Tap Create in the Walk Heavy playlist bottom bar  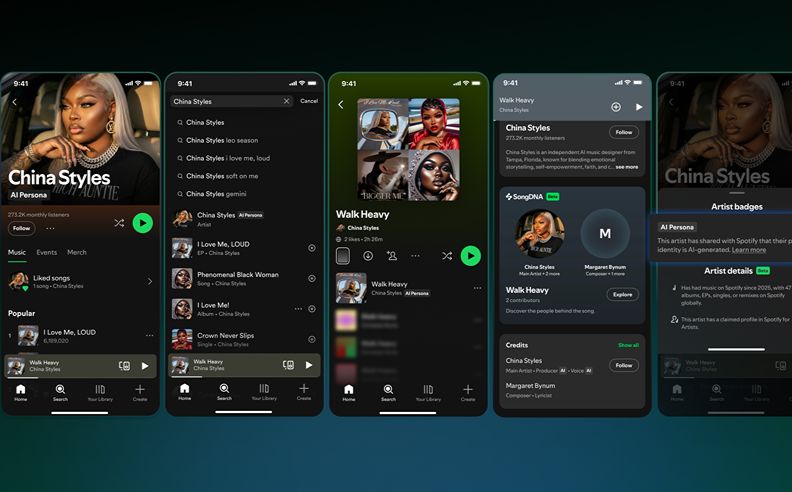468,392
